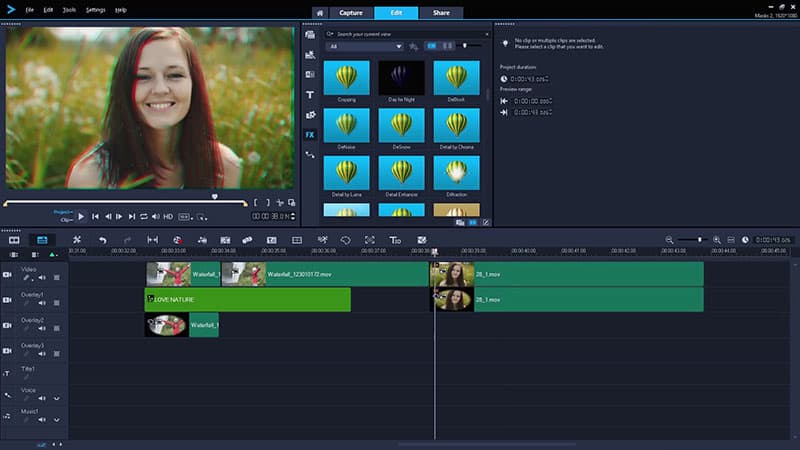This screenshot has width=800, height=450.
Task: Open the filter category dropdown showing All
Action: tap(364, 46)
